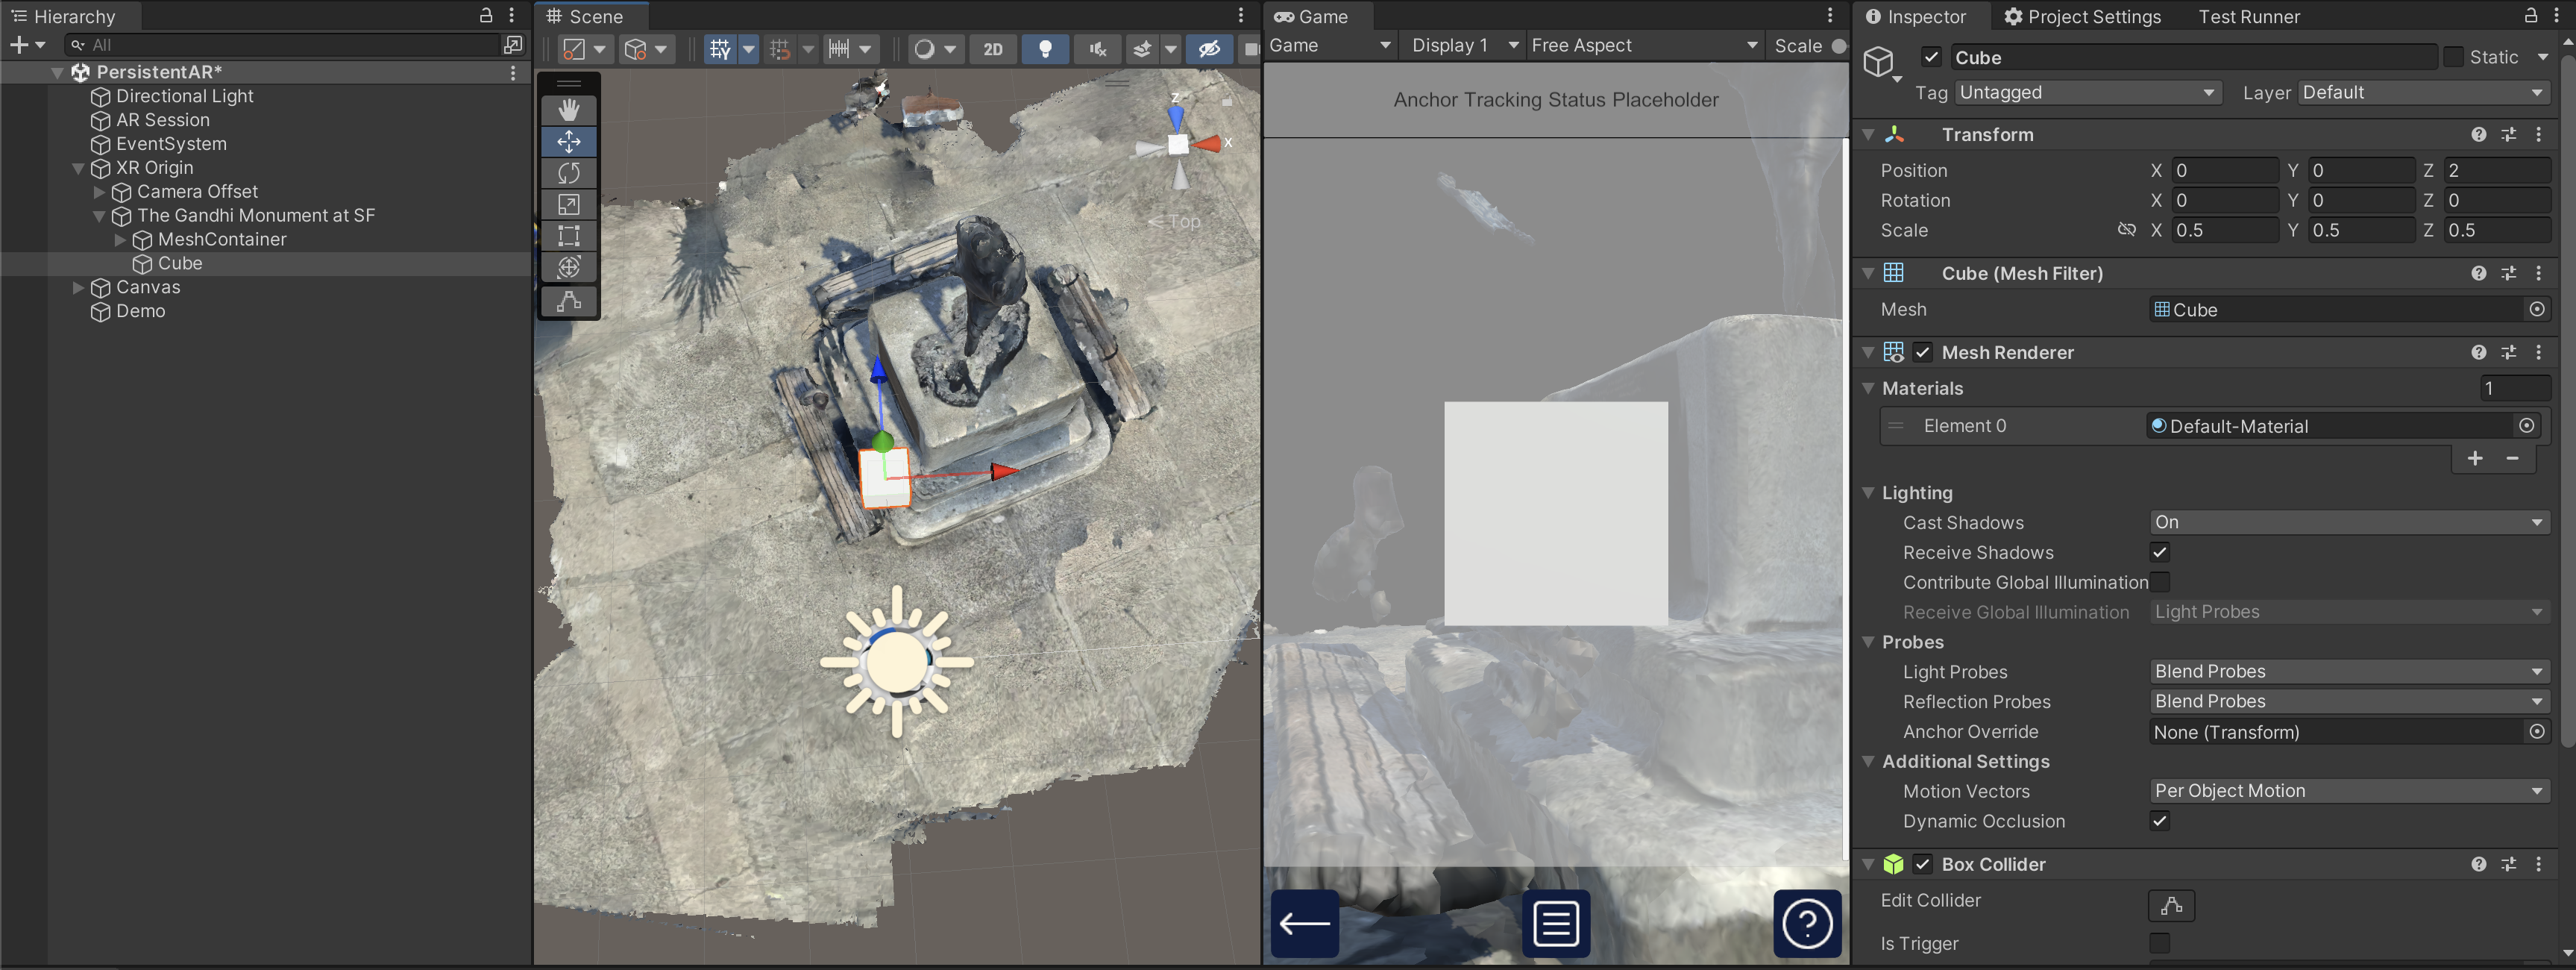
Task: Disable the Mesh Renderer component checkbox
Action: 1923,352
